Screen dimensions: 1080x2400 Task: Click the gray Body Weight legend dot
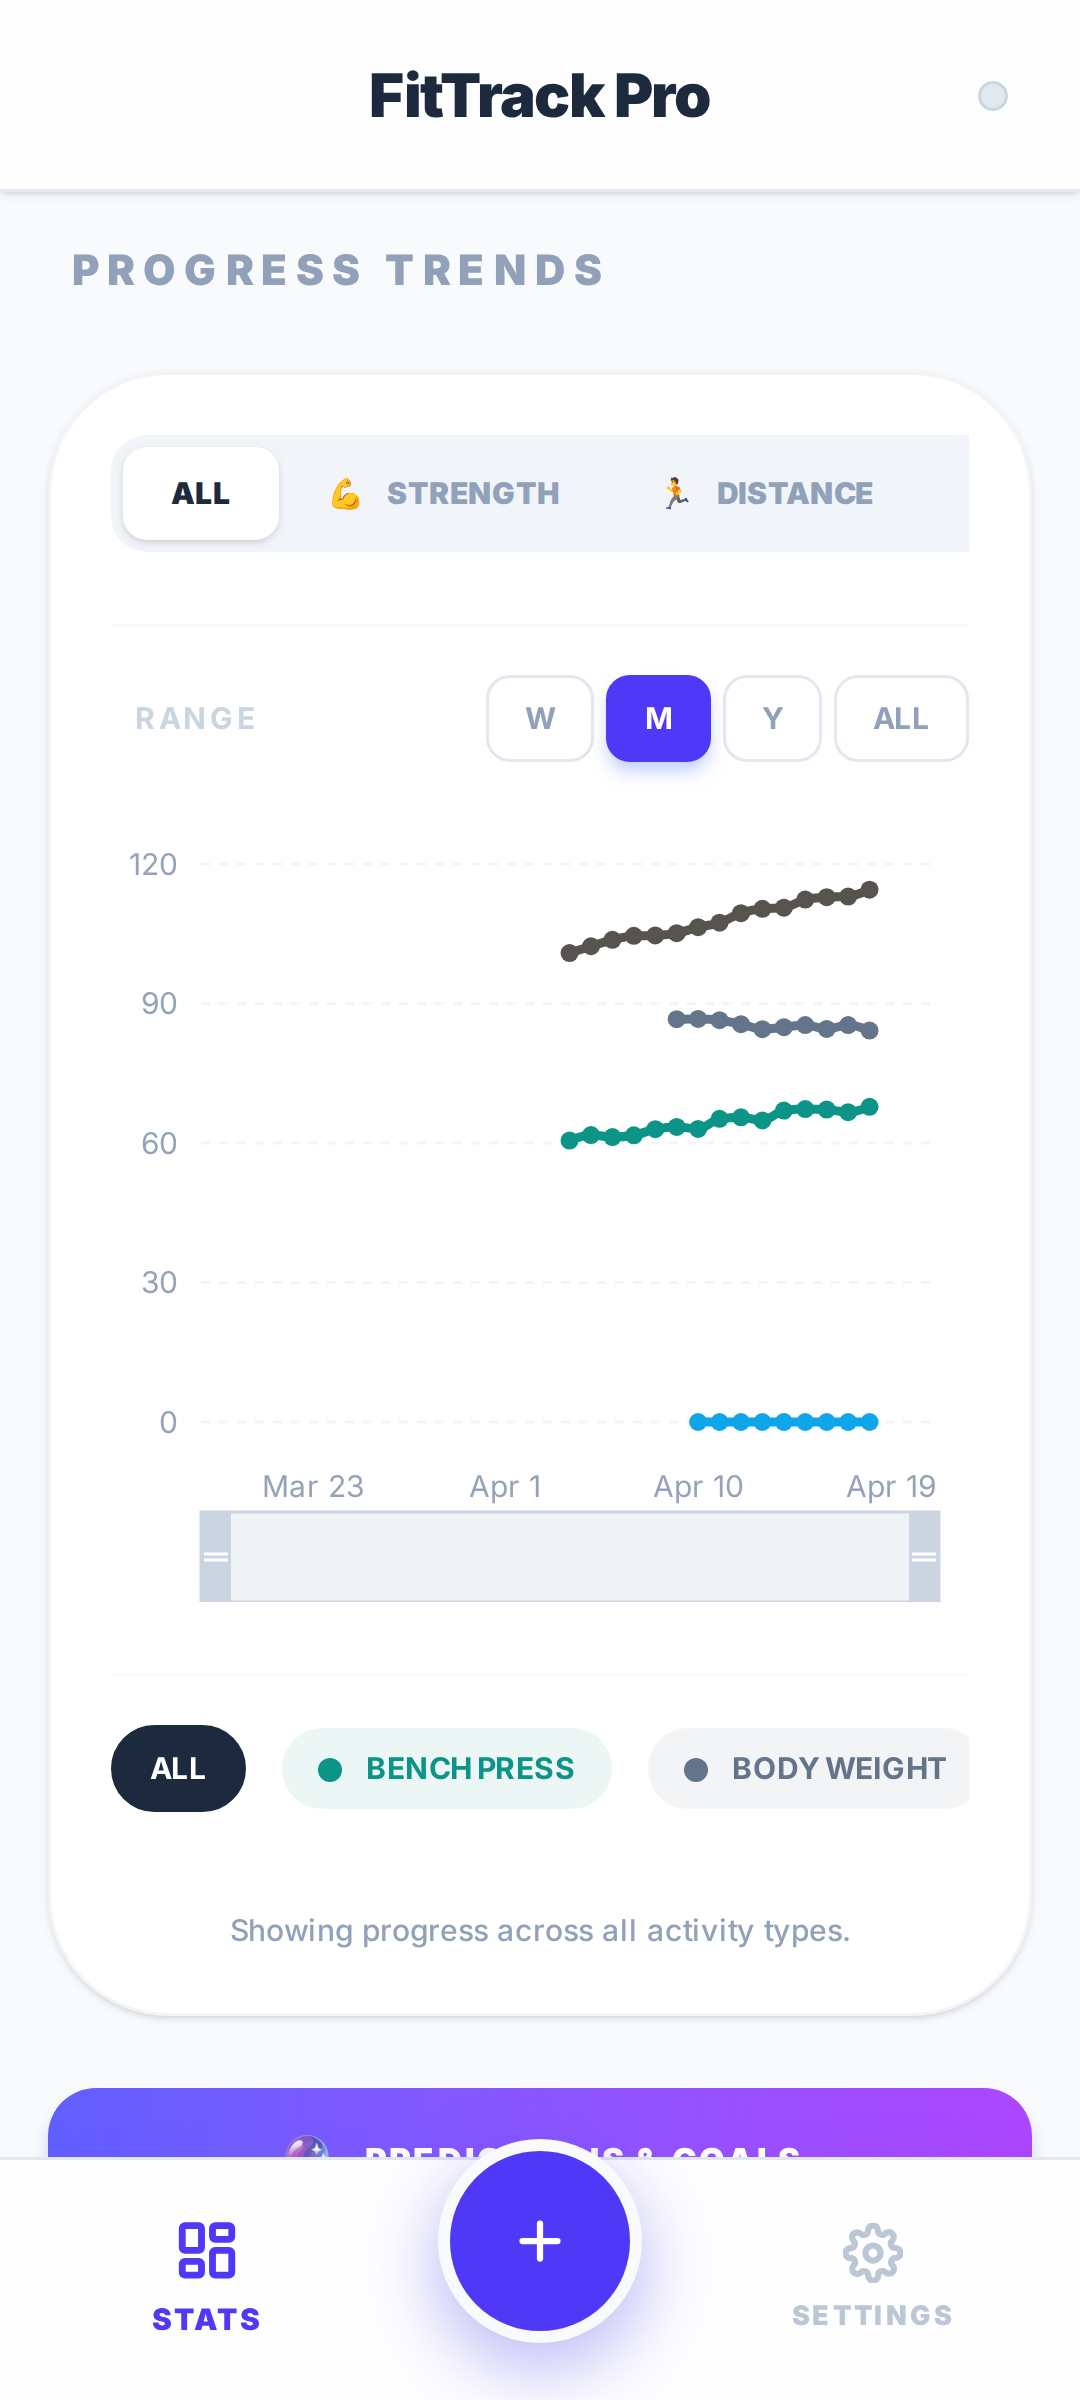click(x=696, y=1770)
